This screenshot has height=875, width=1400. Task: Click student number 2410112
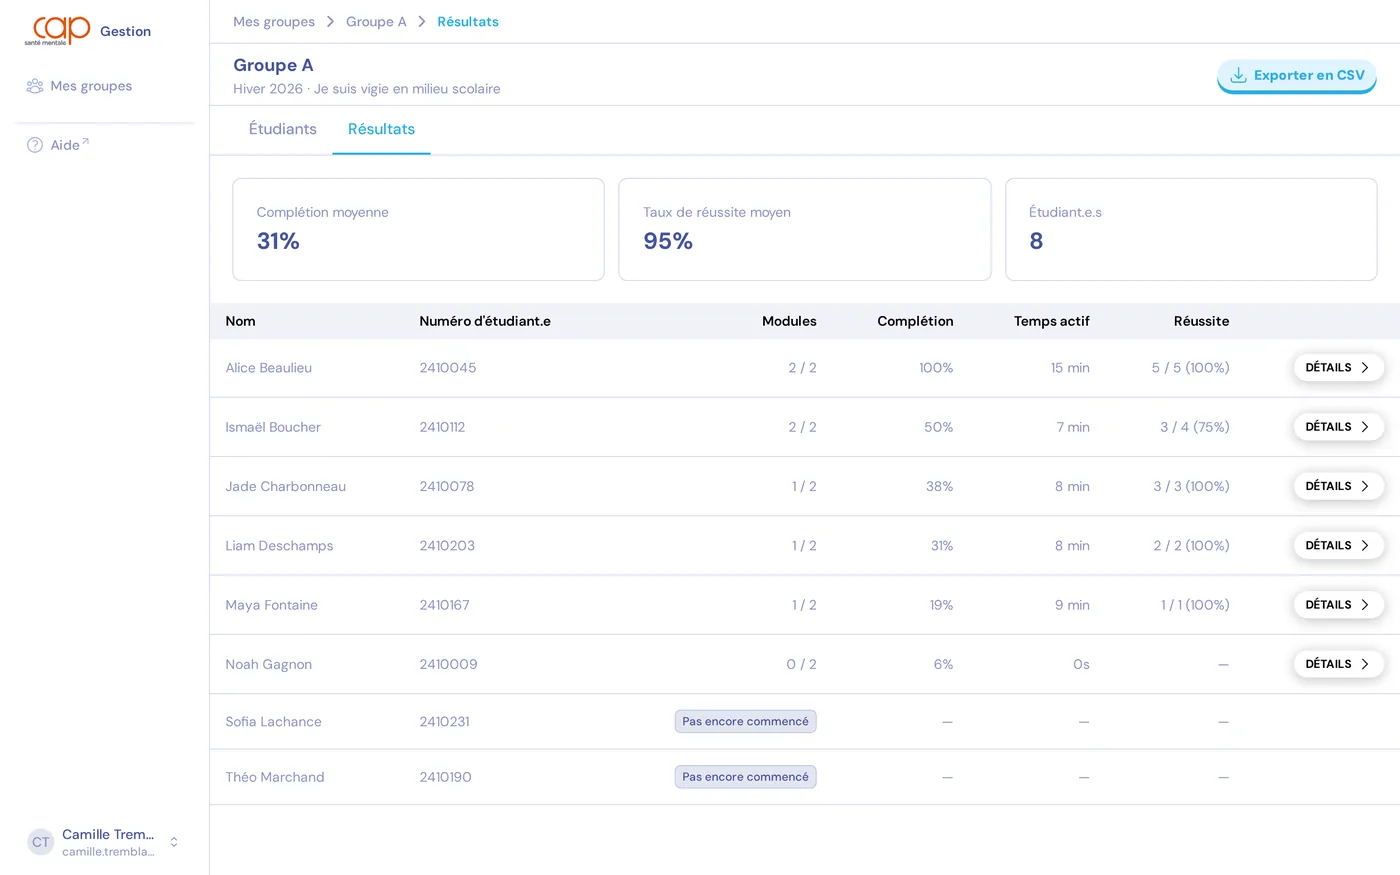442,427
